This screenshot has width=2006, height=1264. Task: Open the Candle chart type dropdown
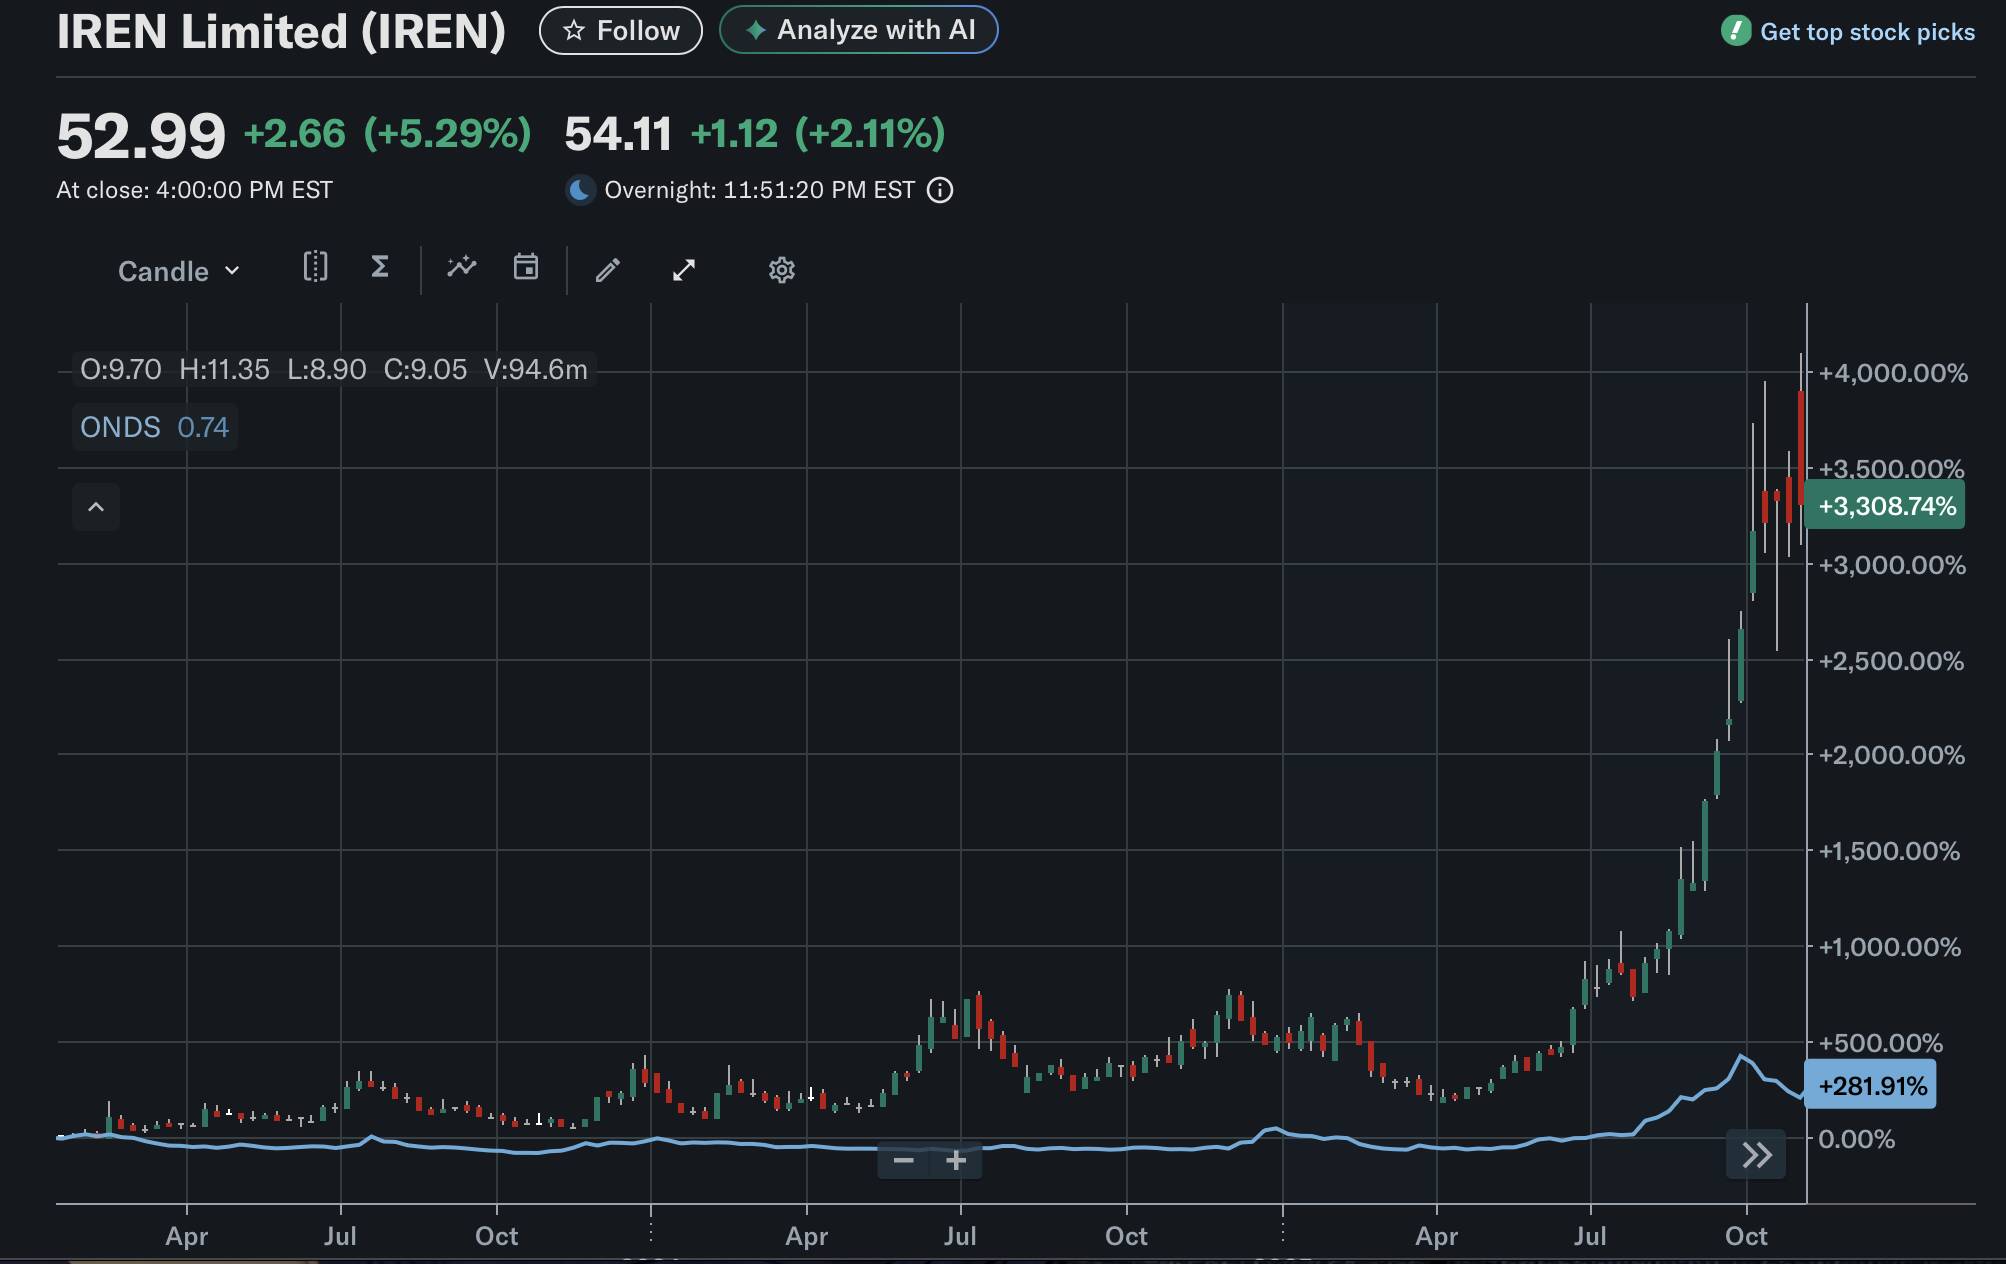(x=179, y=271)
